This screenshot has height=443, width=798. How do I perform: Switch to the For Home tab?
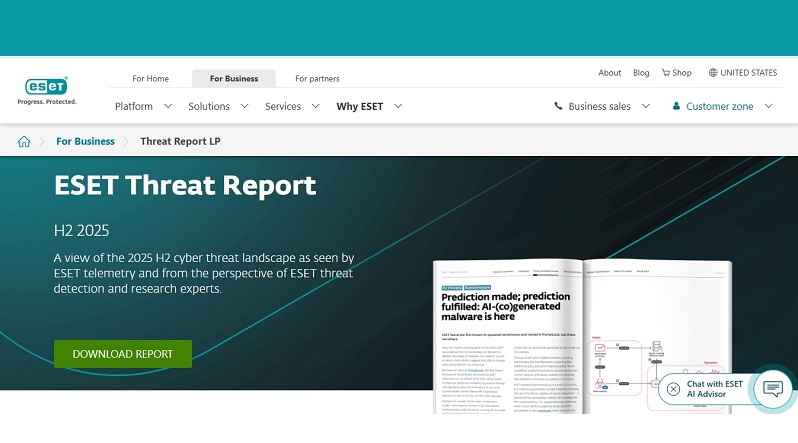tap(151, 78)
